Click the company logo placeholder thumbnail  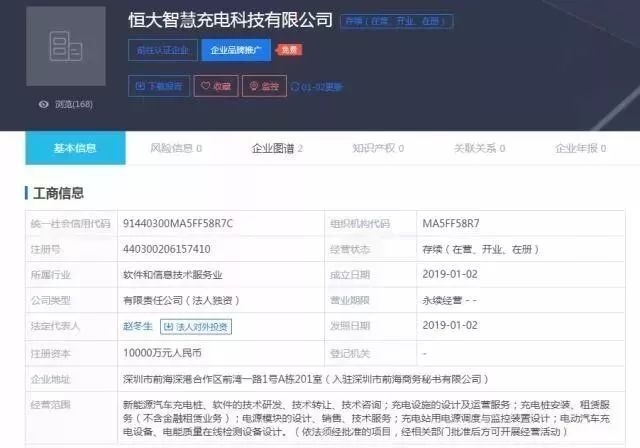[66, 46]
